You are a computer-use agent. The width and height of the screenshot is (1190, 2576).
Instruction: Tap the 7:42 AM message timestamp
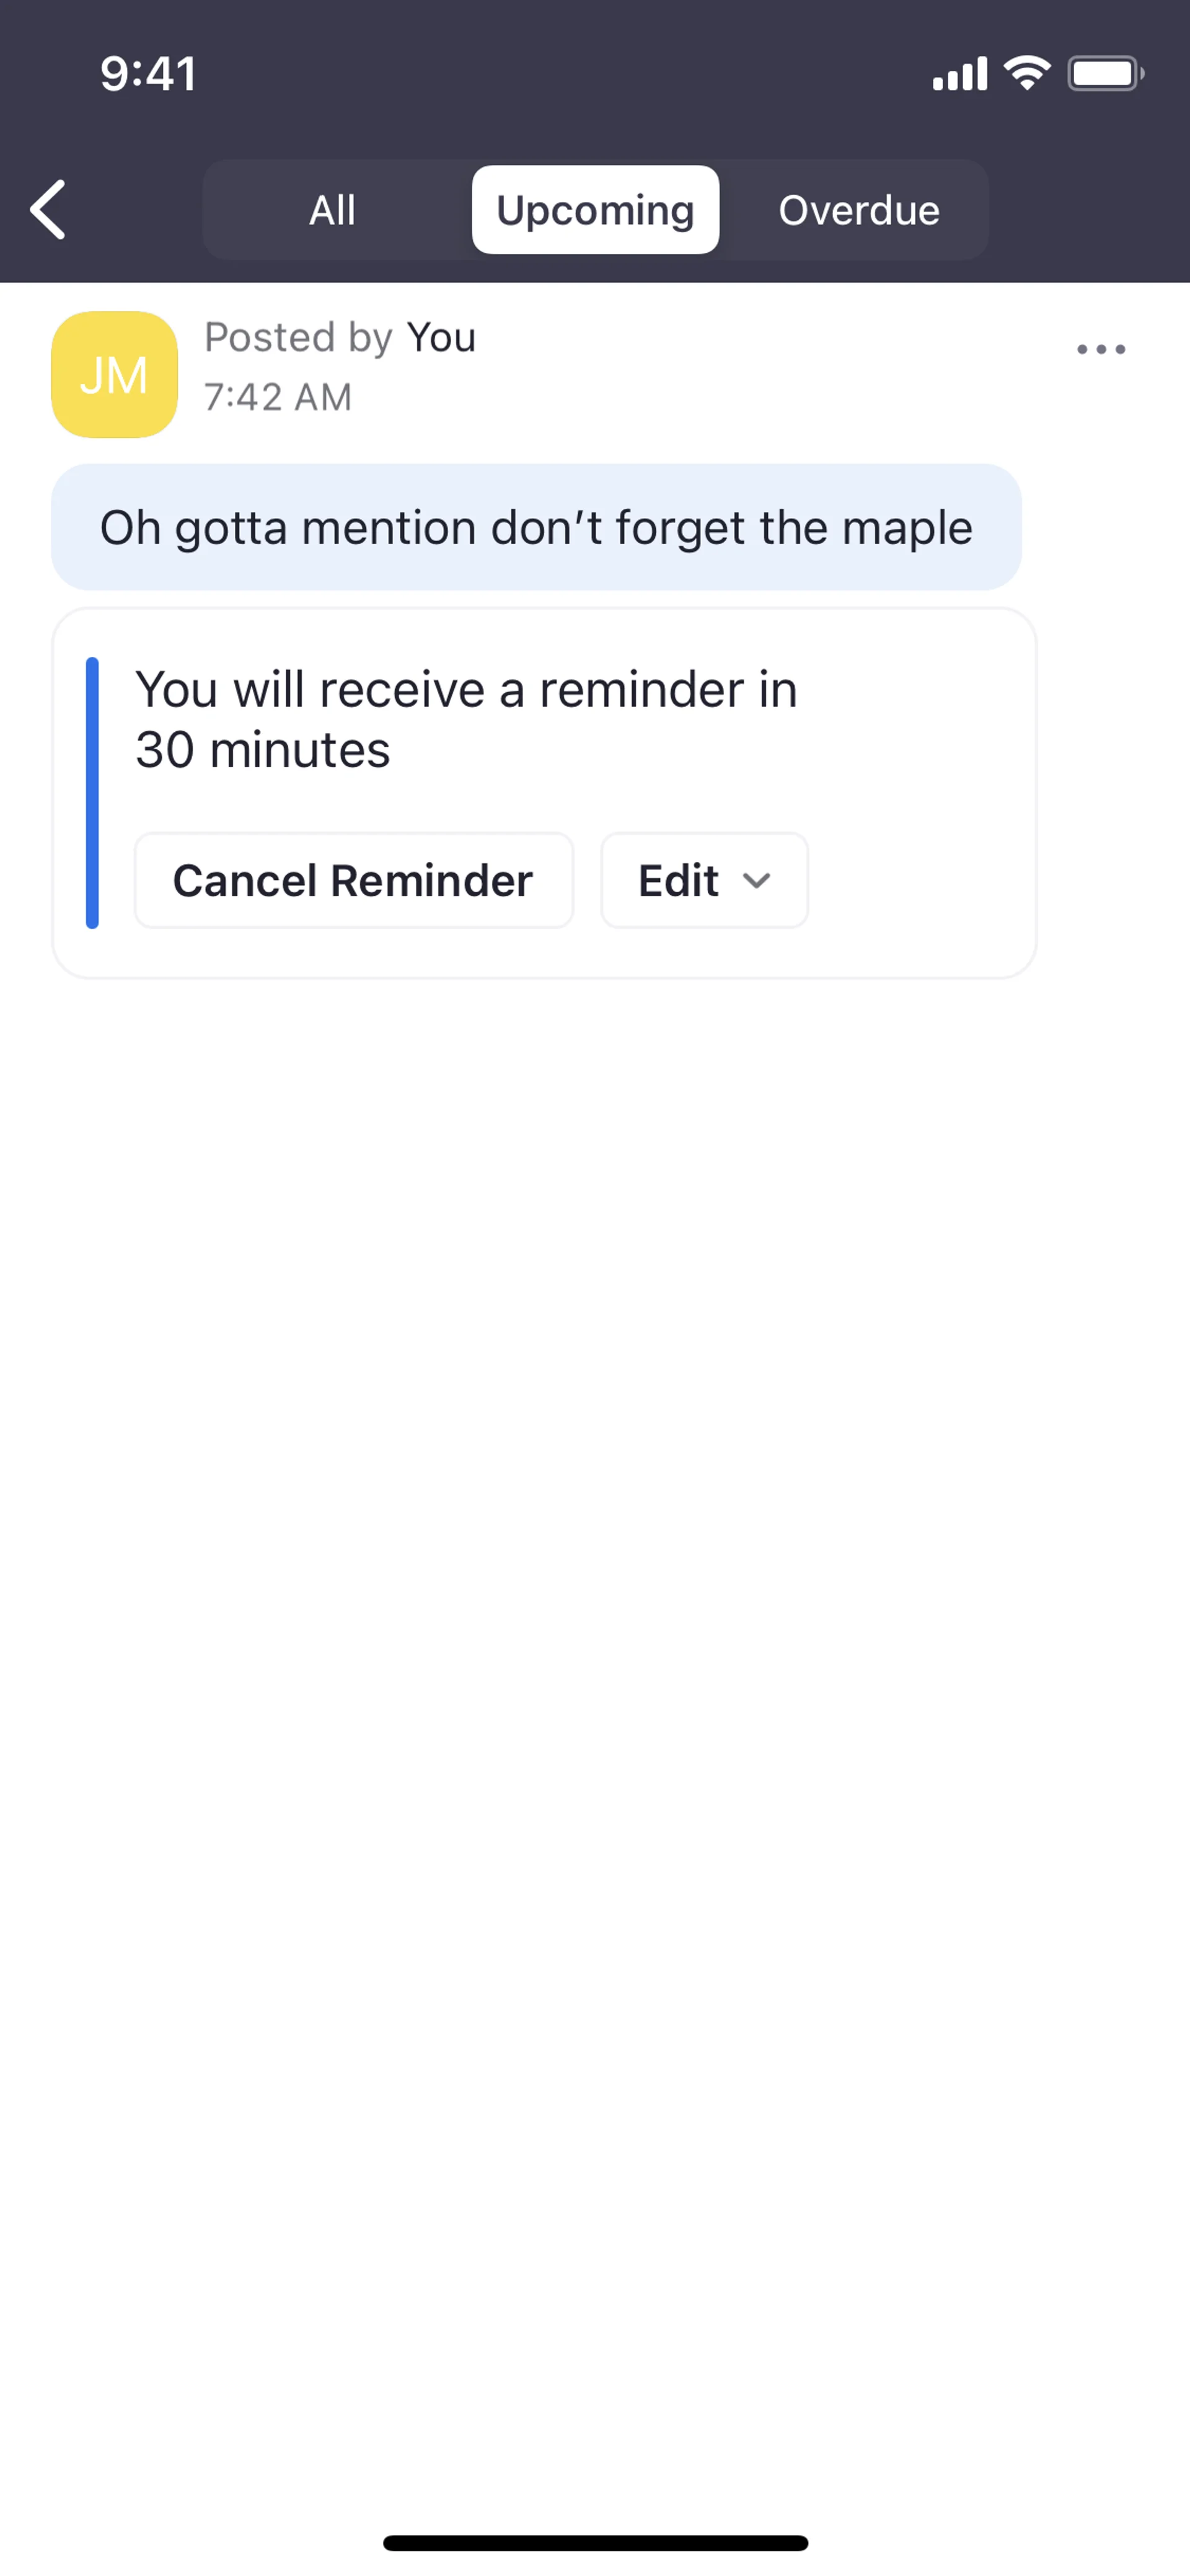(x=278, y=398)
